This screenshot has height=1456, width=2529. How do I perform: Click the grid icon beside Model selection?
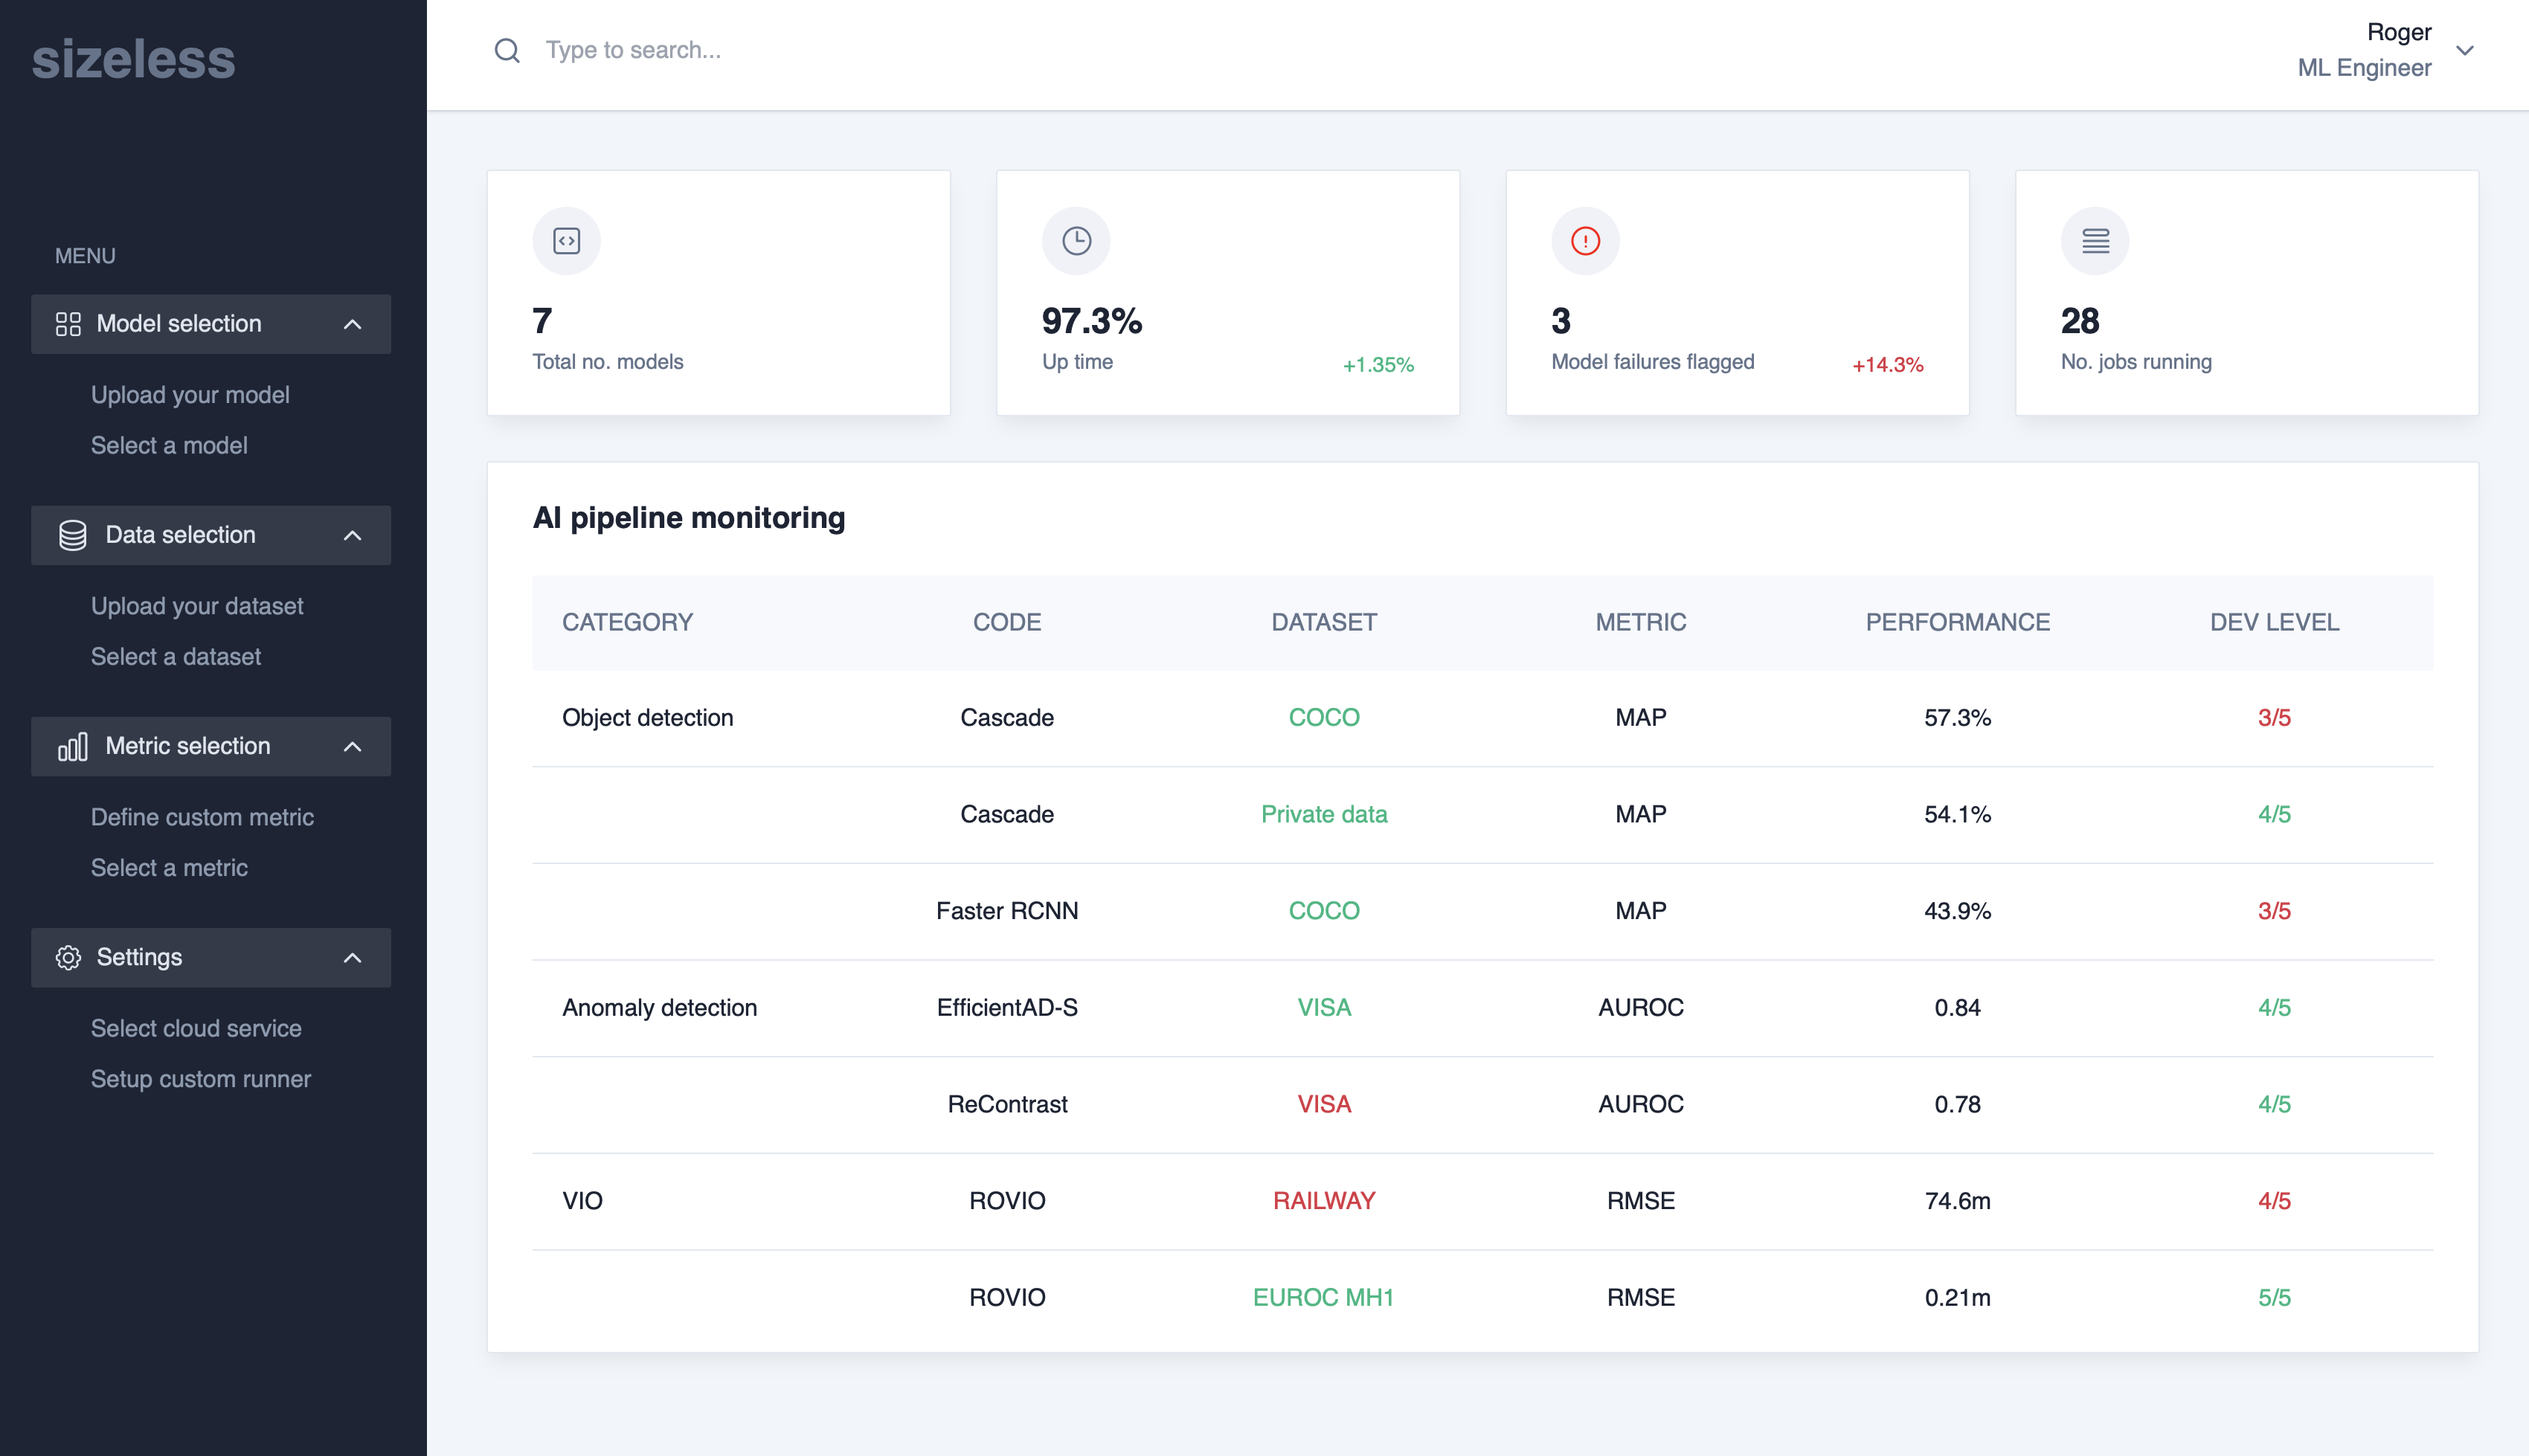[x=68, y=324]
